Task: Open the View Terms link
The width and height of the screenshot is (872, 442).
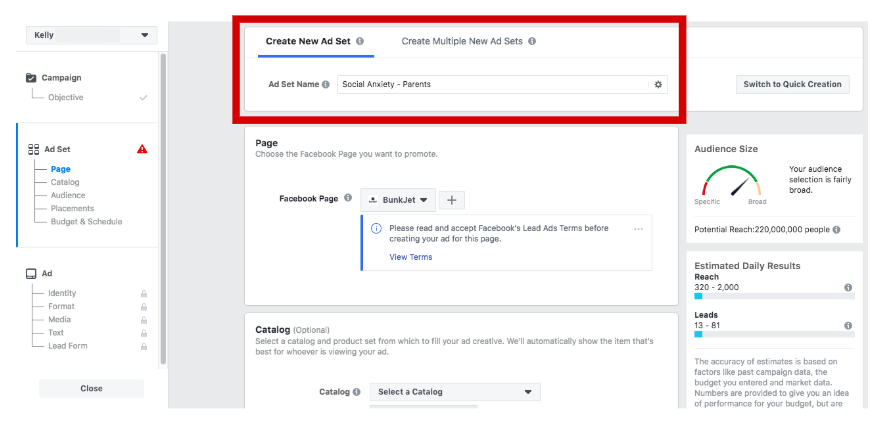Action: coord(410,257)
